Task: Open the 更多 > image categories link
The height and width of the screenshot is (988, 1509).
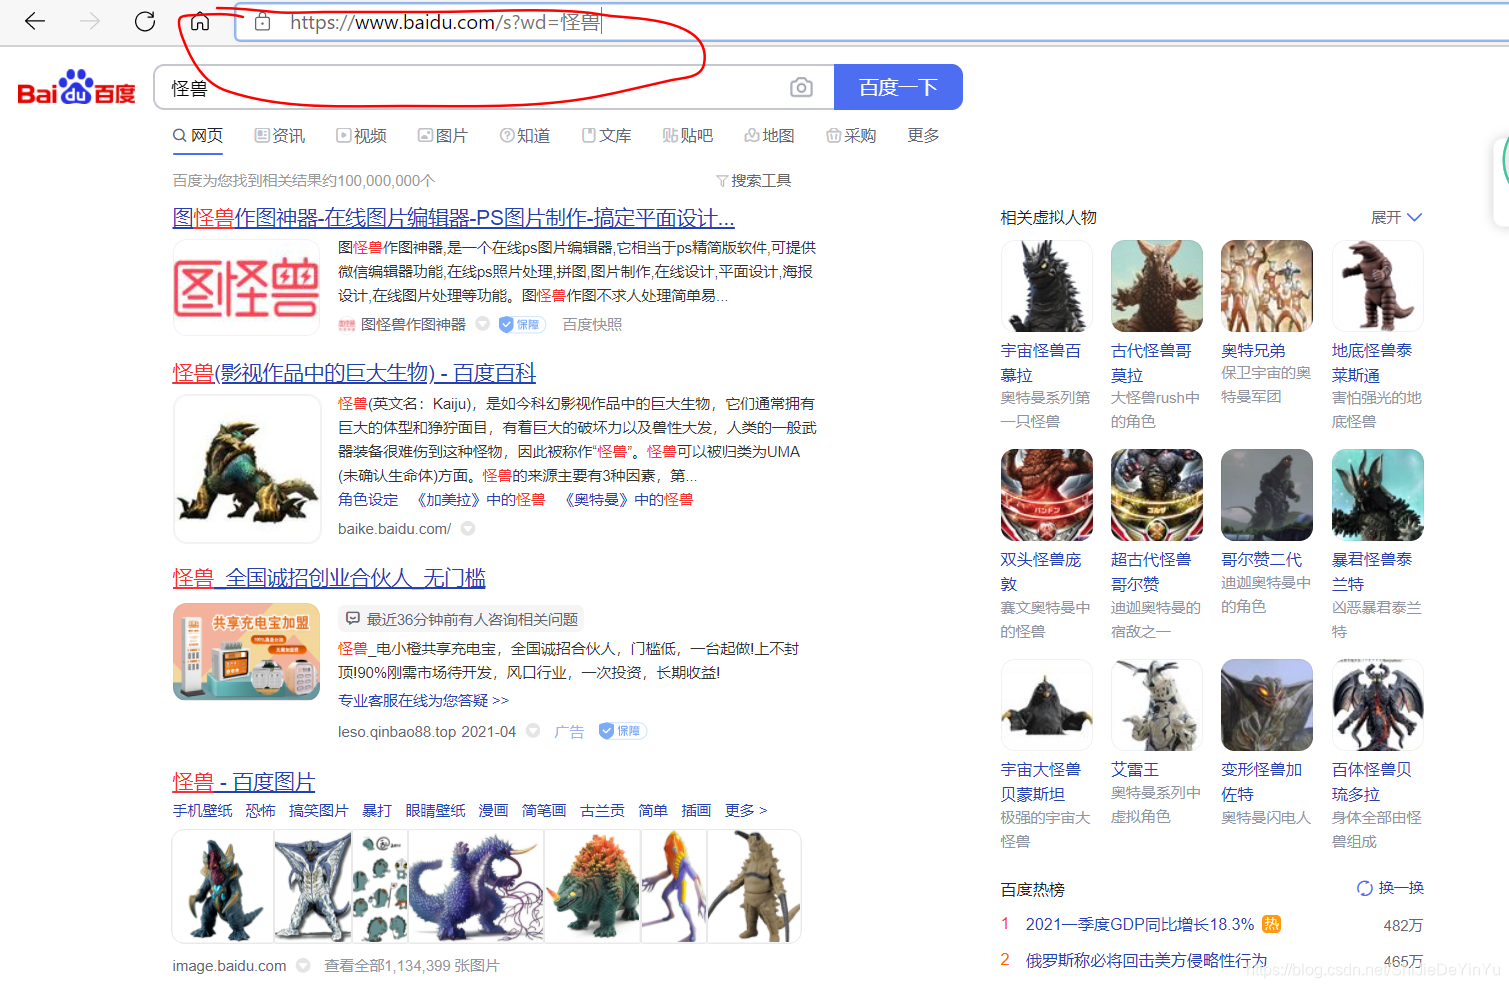Action: 746,810
